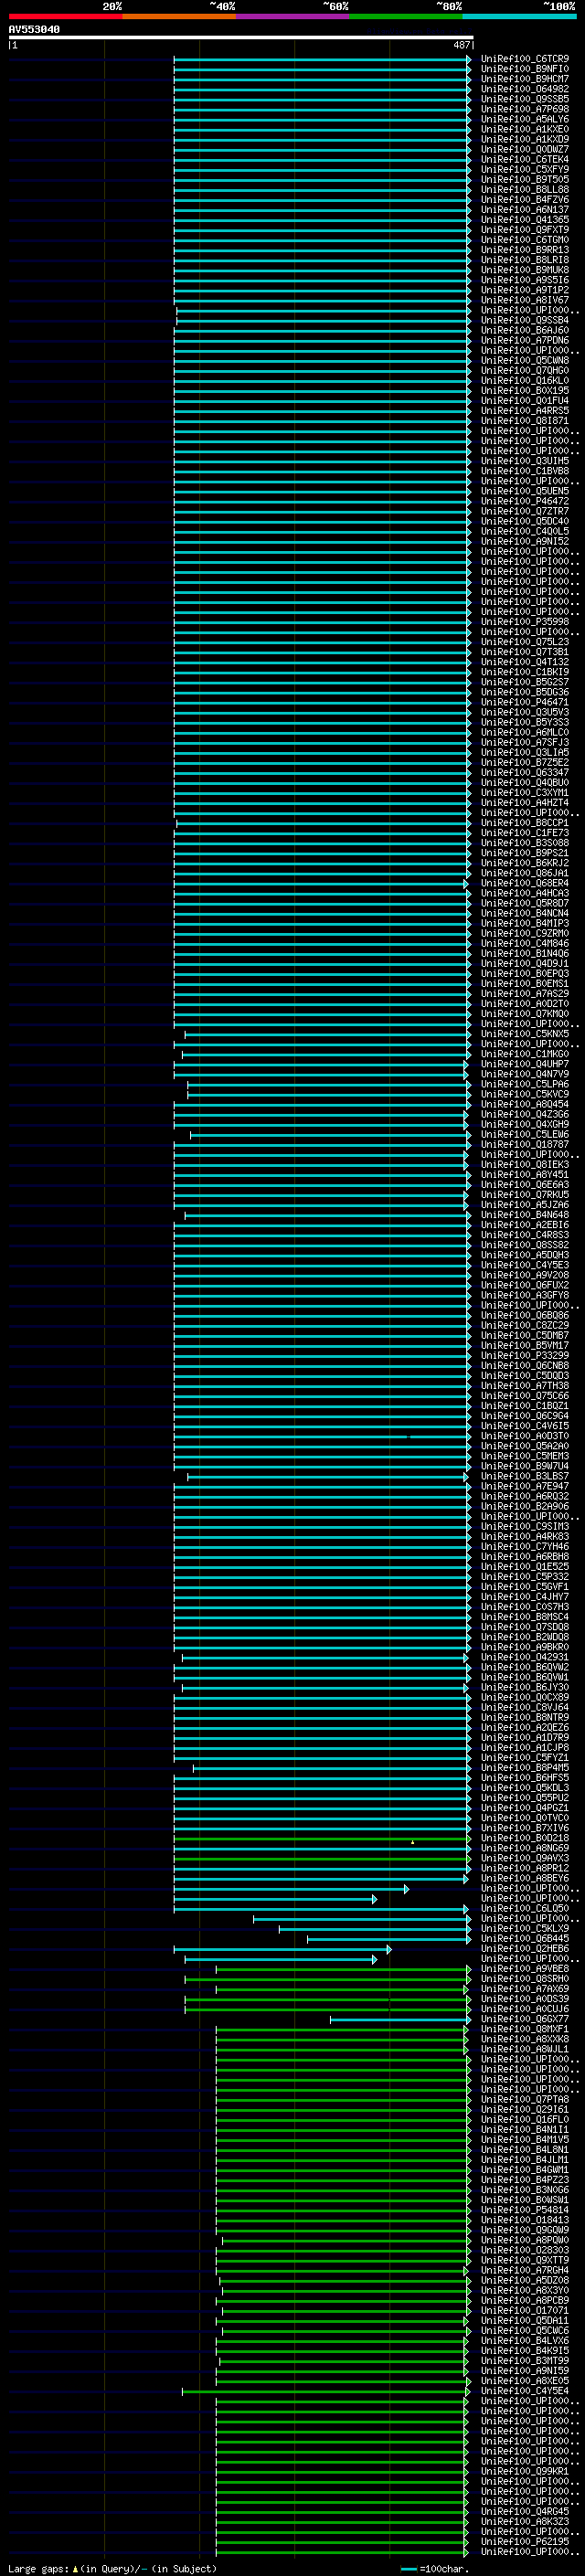The height and width of the screenshot is (2576, 585).
Task: Click the yellow gap marker in B0D218 row
Action: 412,1841
